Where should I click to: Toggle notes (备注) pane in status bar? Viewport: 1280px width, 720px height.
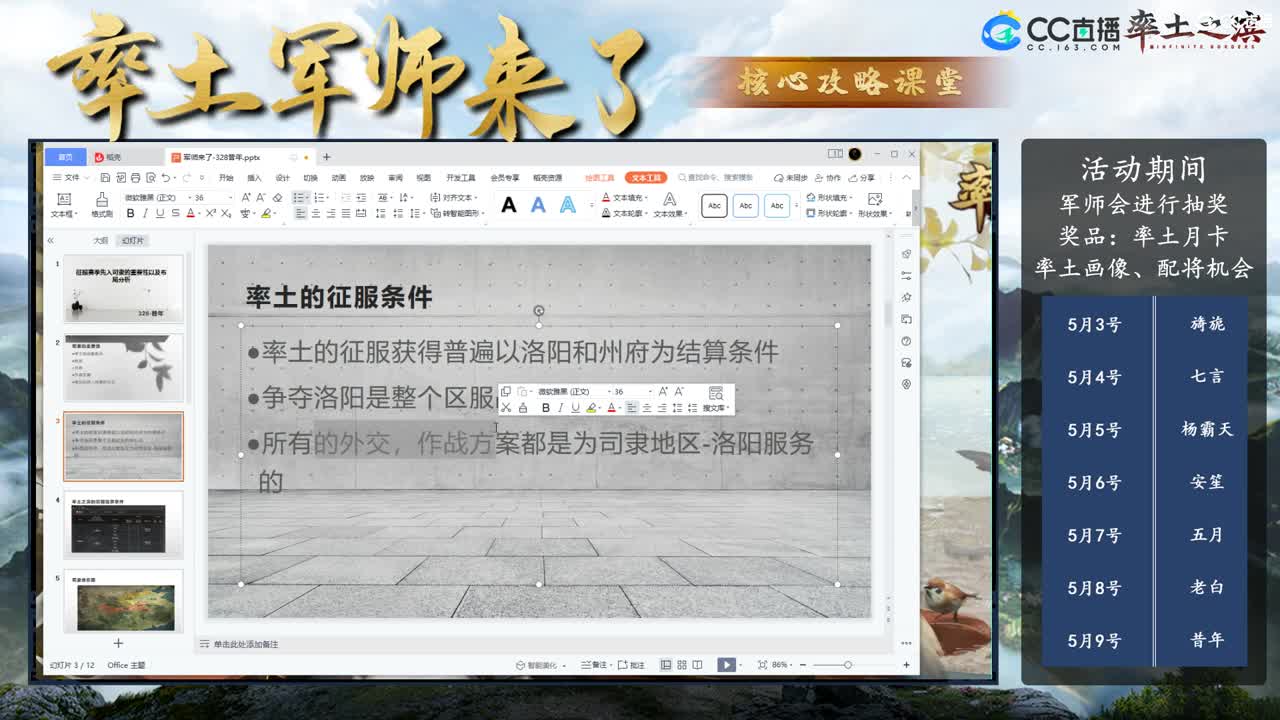(598, 665)
